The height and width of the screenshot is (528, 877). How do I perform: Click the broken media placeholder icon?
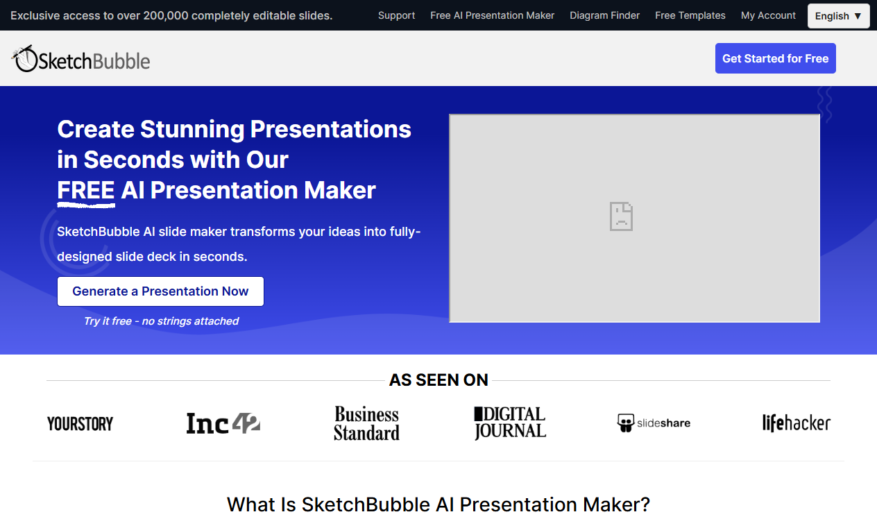coord(621,216)
